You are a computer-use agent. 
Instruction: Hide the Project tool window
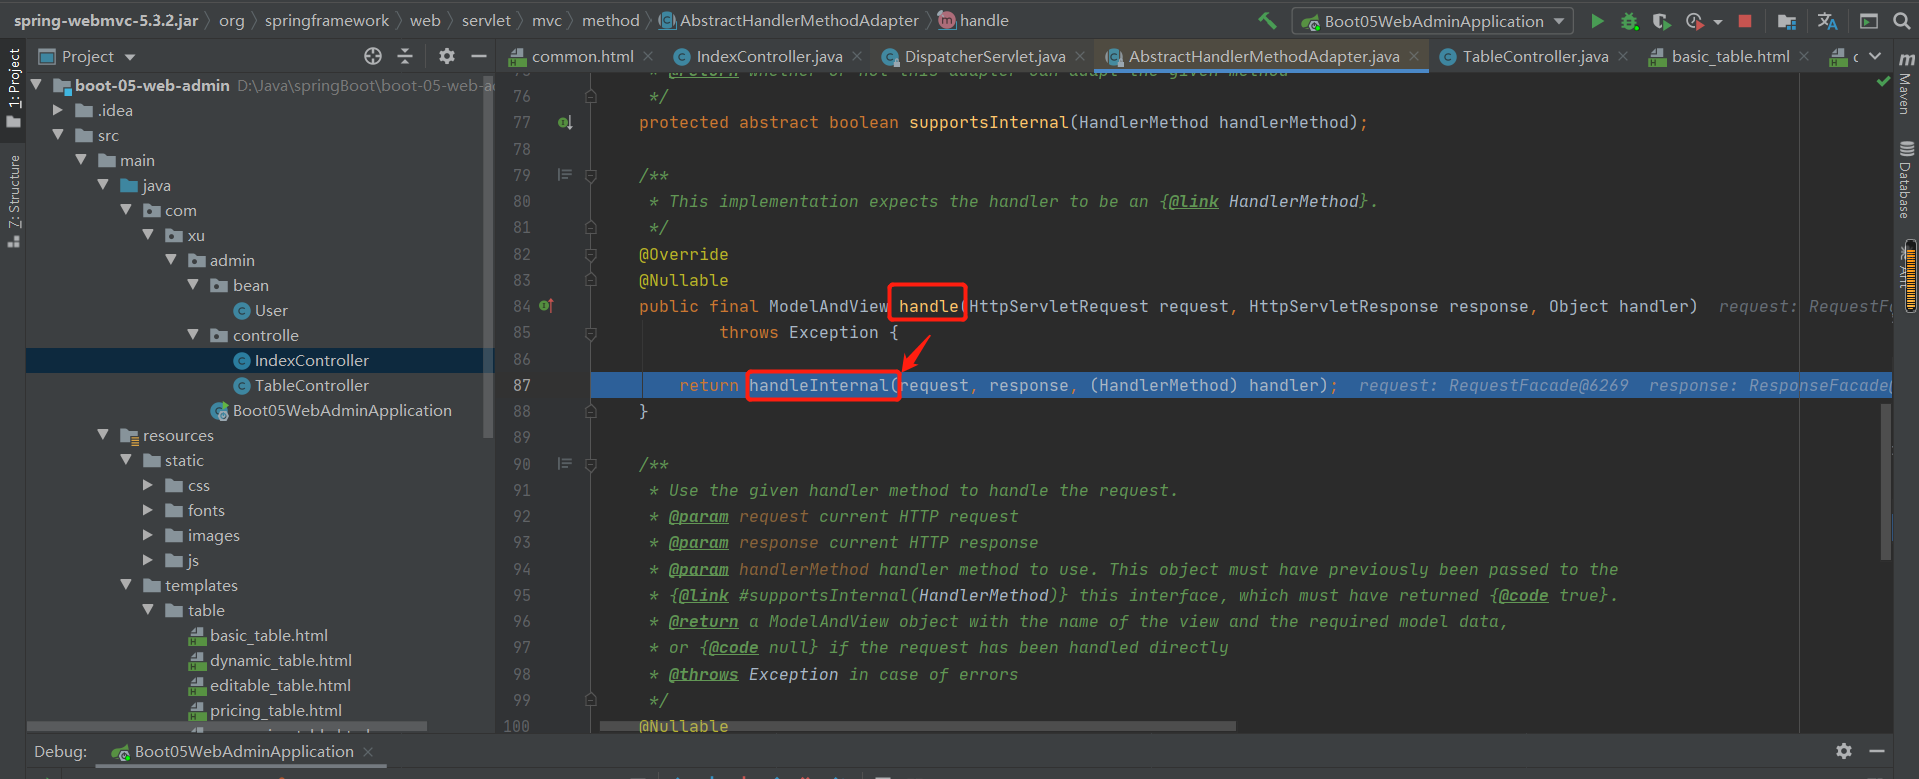click(x=479, y=56)
